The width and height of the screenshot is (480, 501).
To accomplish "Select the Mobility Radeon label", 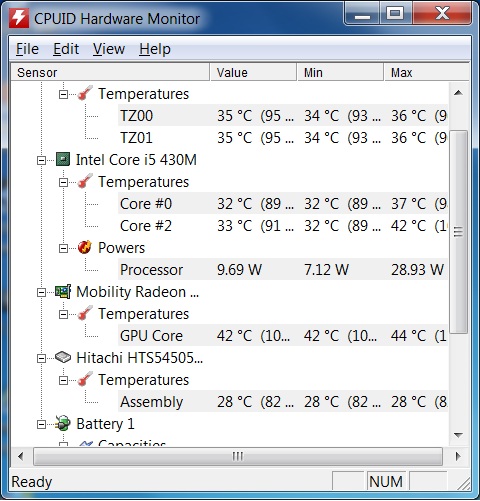I will tap(137, 292).
